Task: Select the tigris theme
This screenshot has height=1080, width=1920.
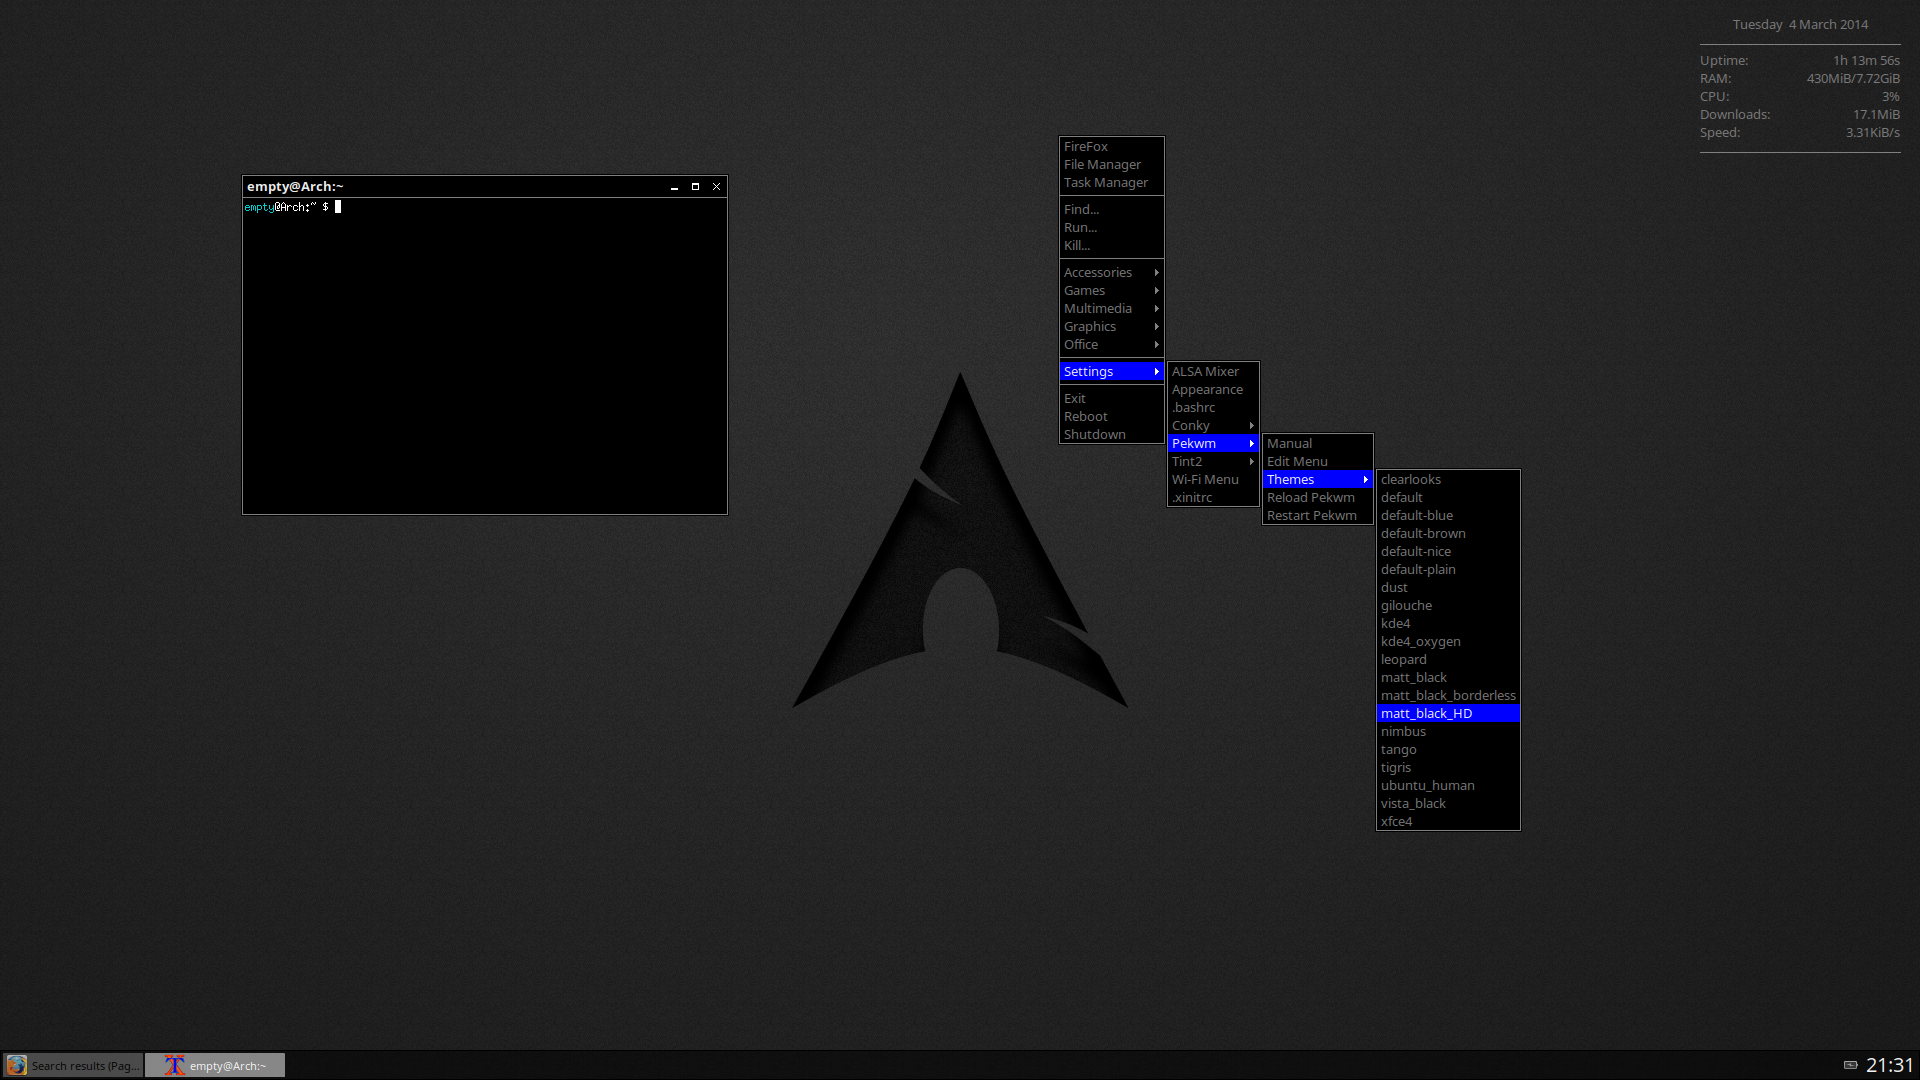Action: (1448, 767)
